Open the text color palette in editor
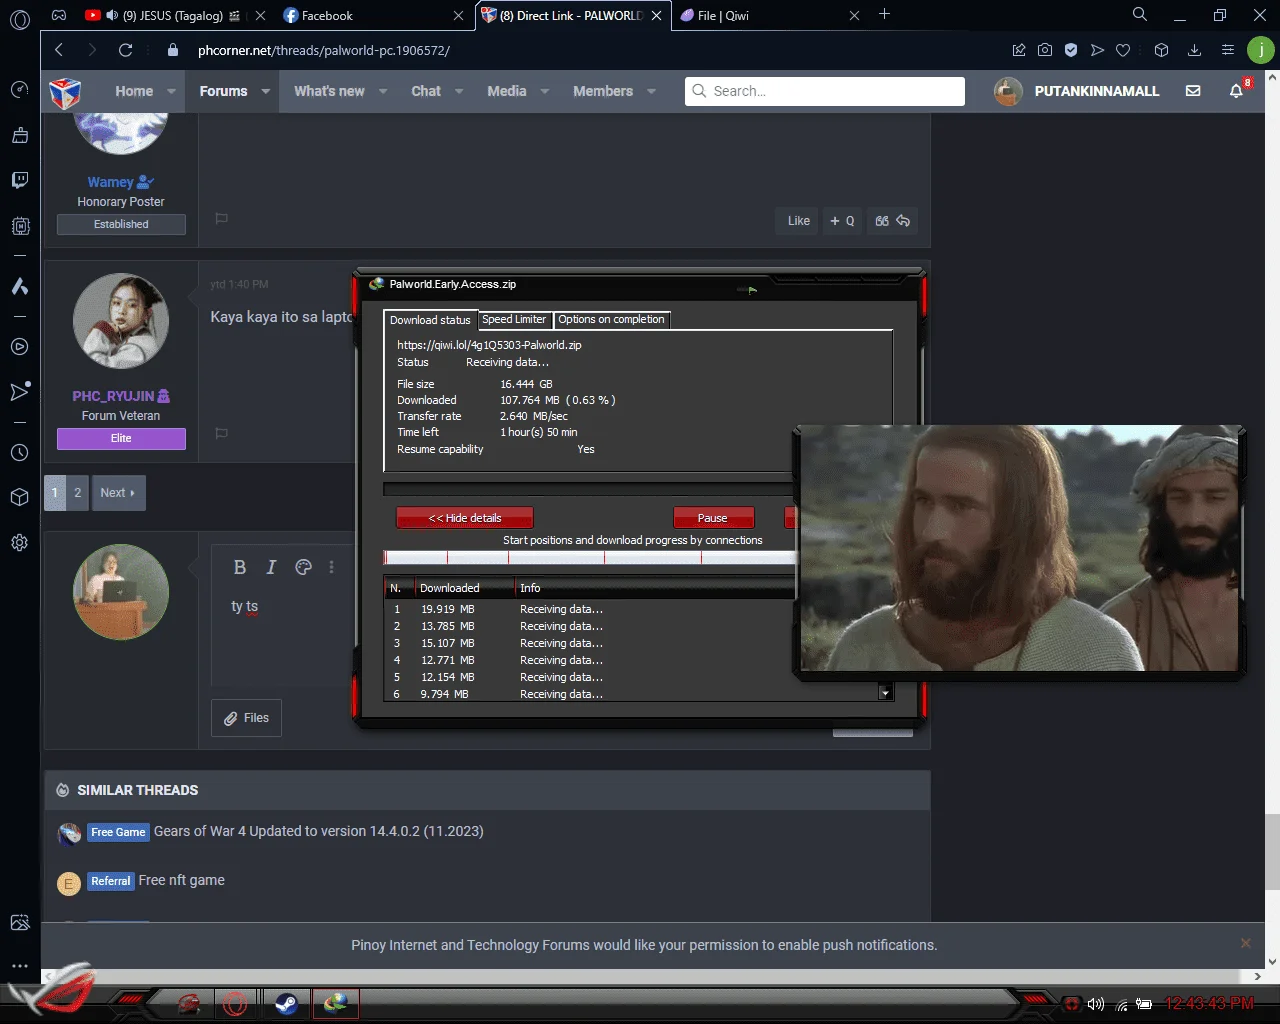1280x1024 pixels. [304, 567]
